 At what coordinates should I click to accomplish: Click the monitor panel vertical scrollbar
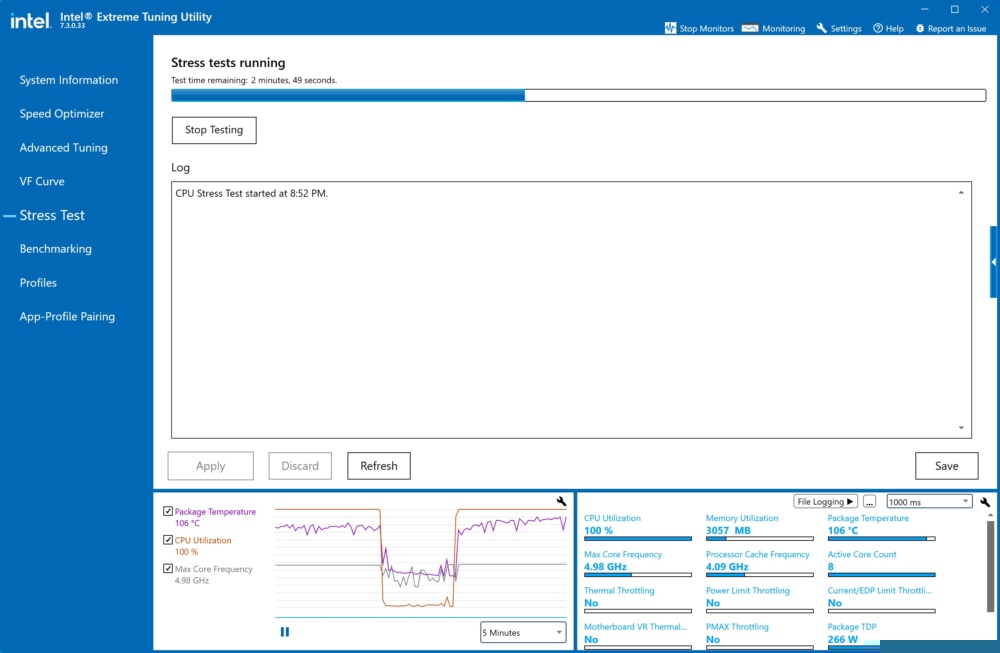click(990, 564)
